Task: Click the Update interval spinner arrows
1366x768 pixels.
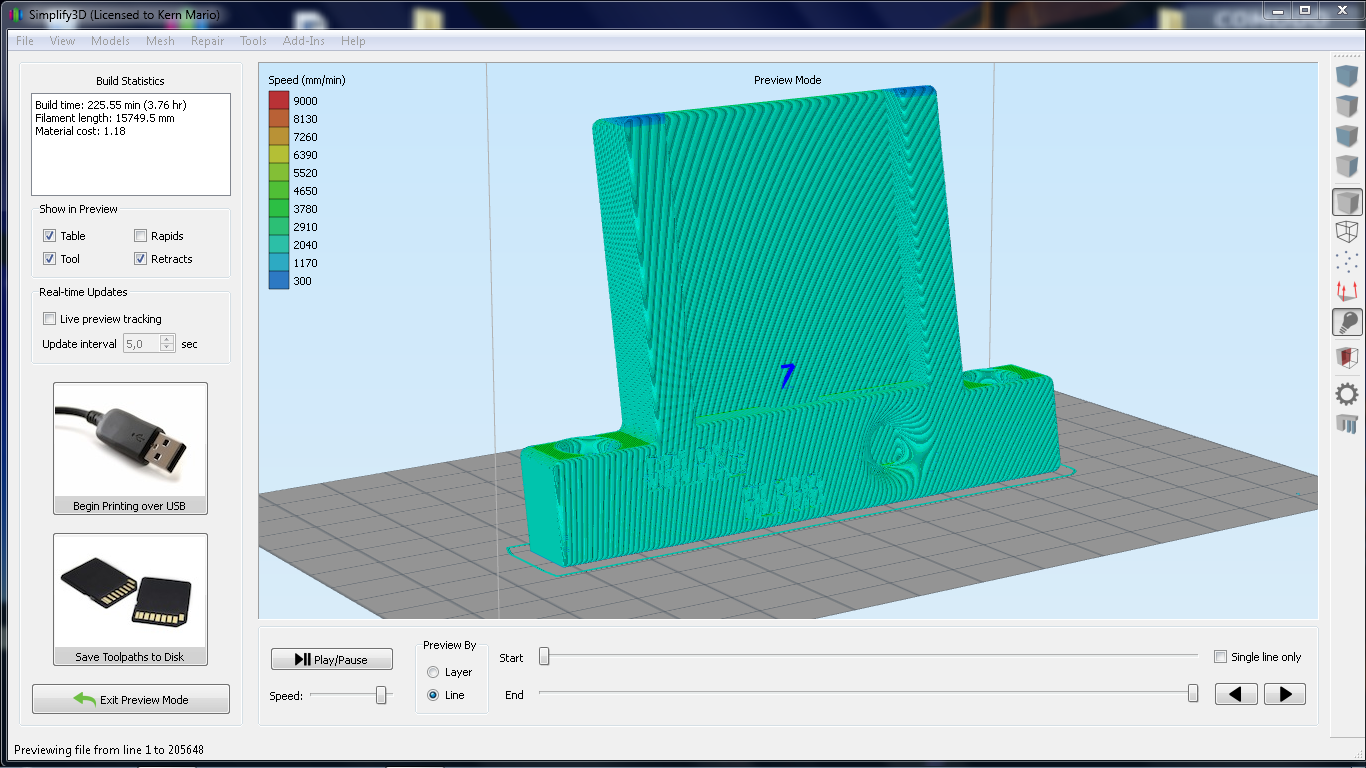Action: pyautogui.click(x=167, y=344)
